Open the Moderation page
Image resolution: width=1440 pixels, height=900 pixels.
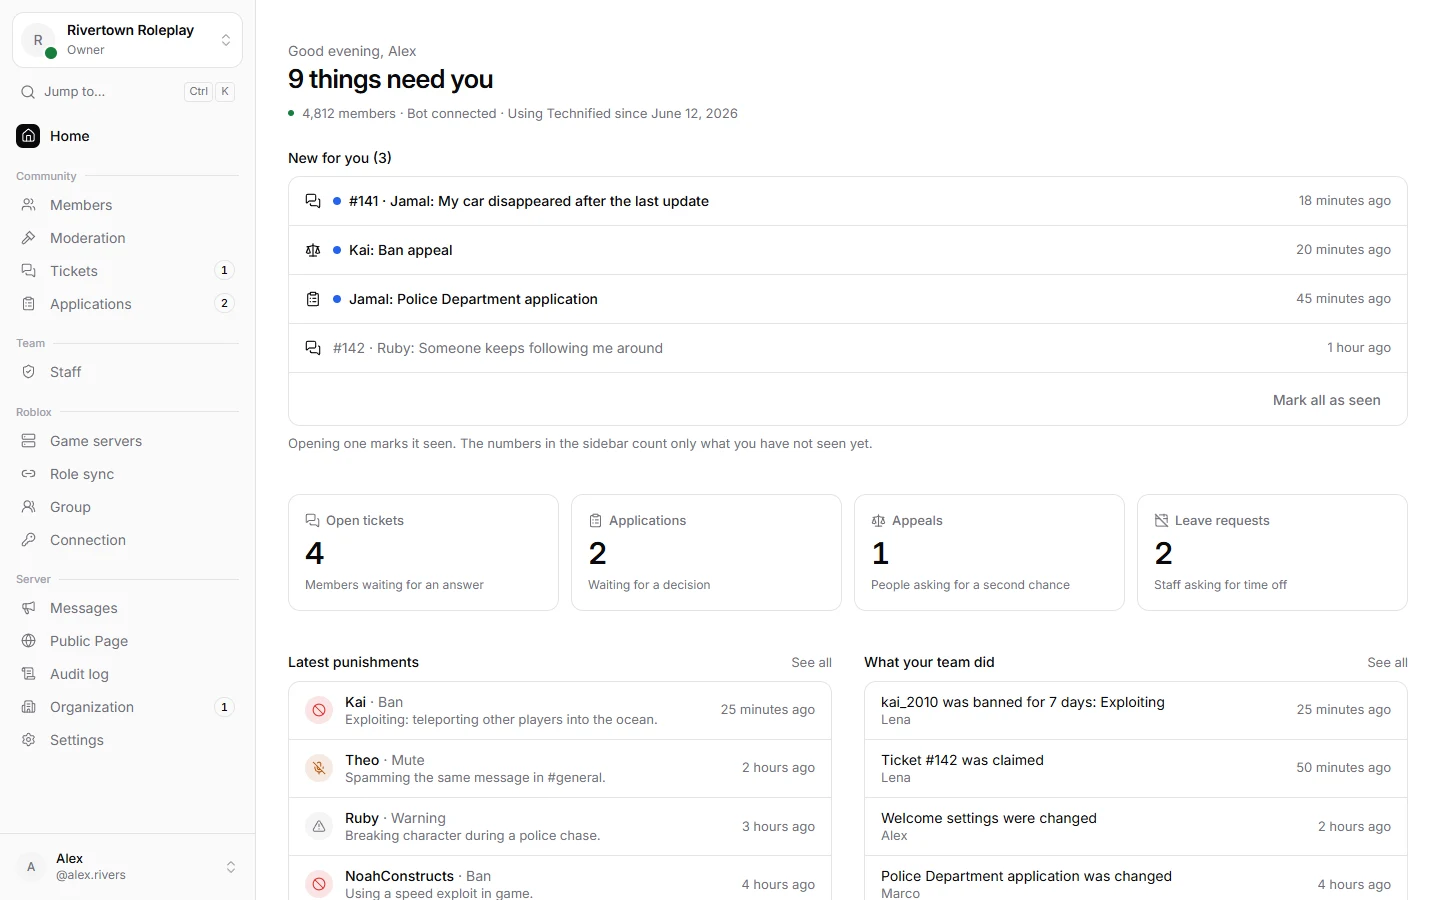127,238
